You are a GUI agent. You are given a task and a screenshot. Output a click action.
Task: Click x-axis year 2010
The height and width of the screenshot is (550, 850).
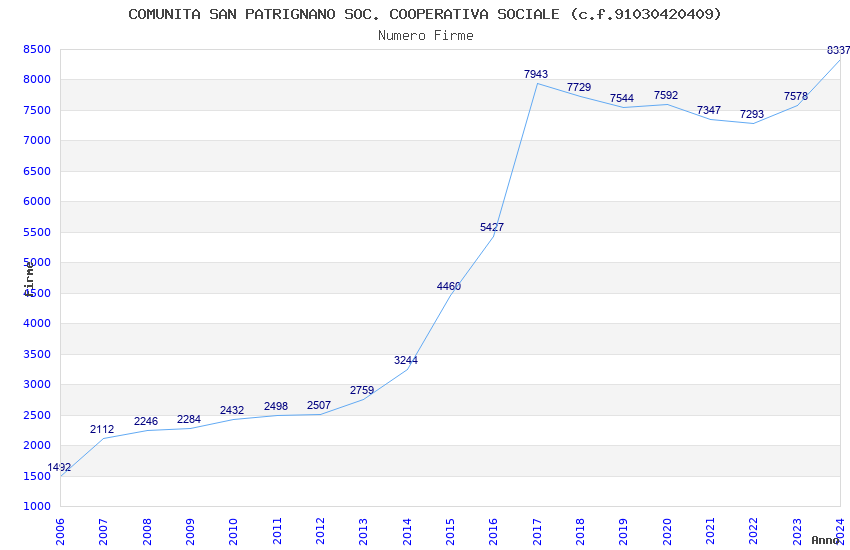(x=234, y=531)
